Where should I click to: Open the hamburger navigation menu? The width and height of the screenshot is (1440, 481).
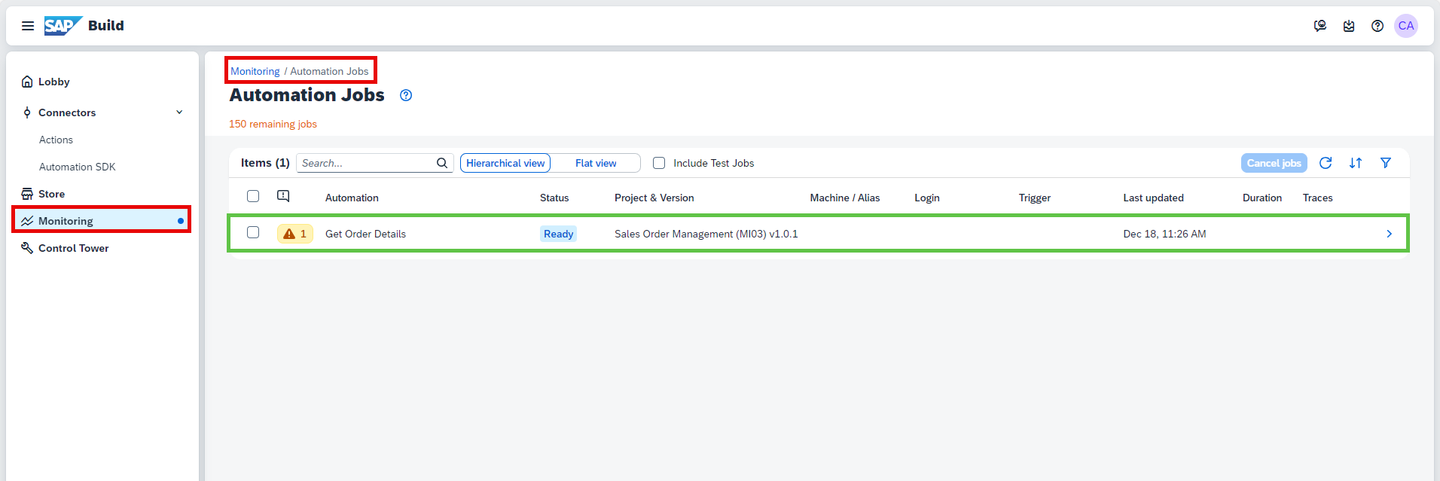(x=28, y=26)
